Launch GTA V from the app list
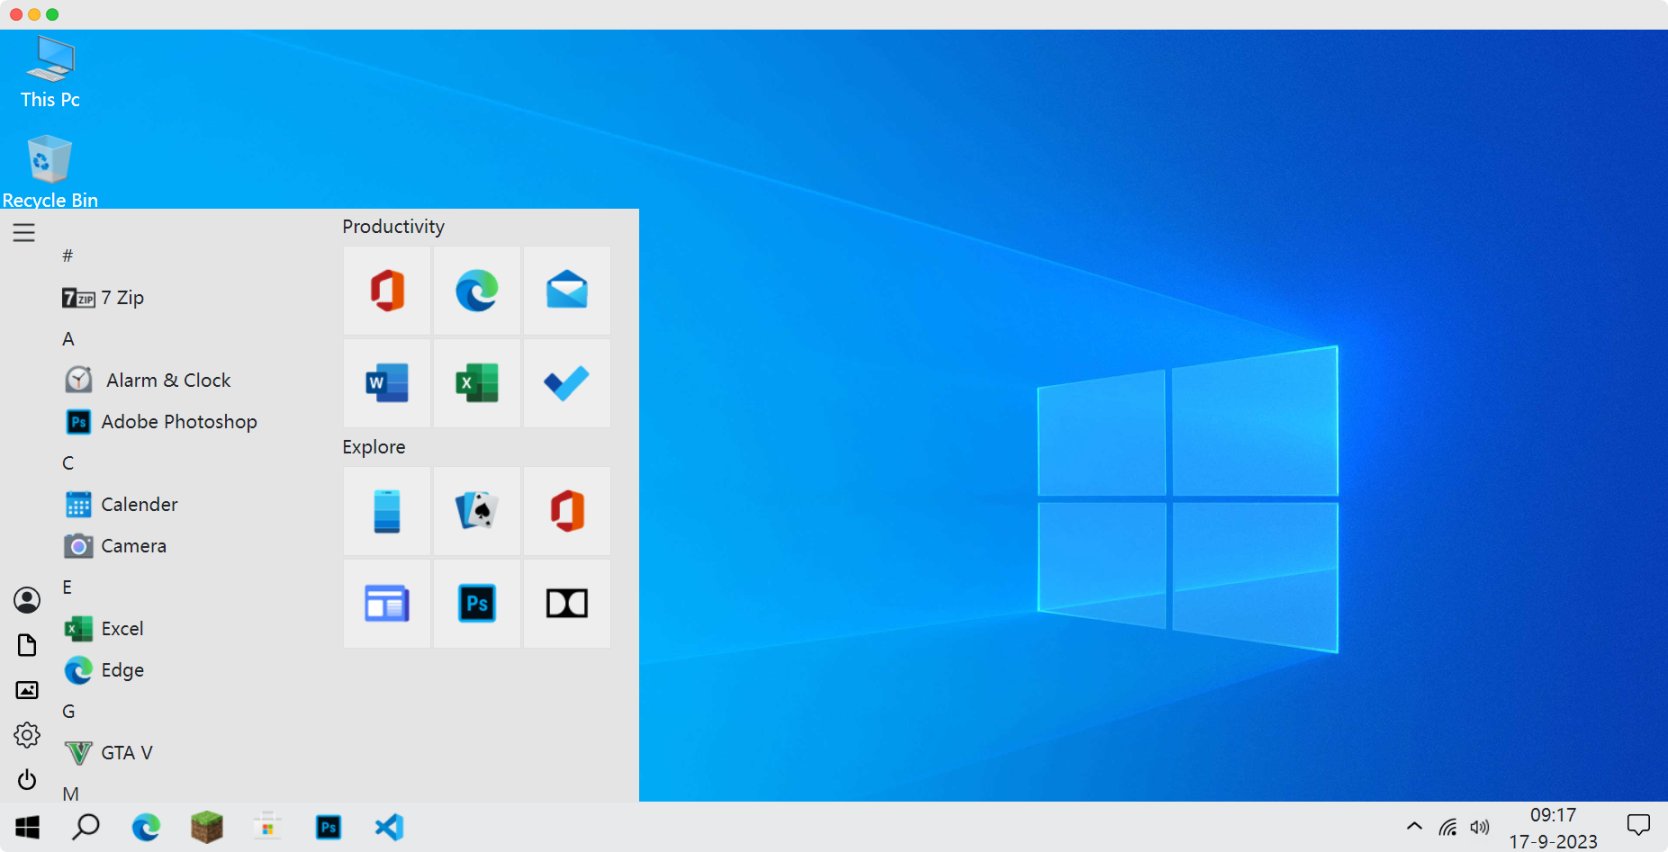1668x852 pixels. (108, 753)
